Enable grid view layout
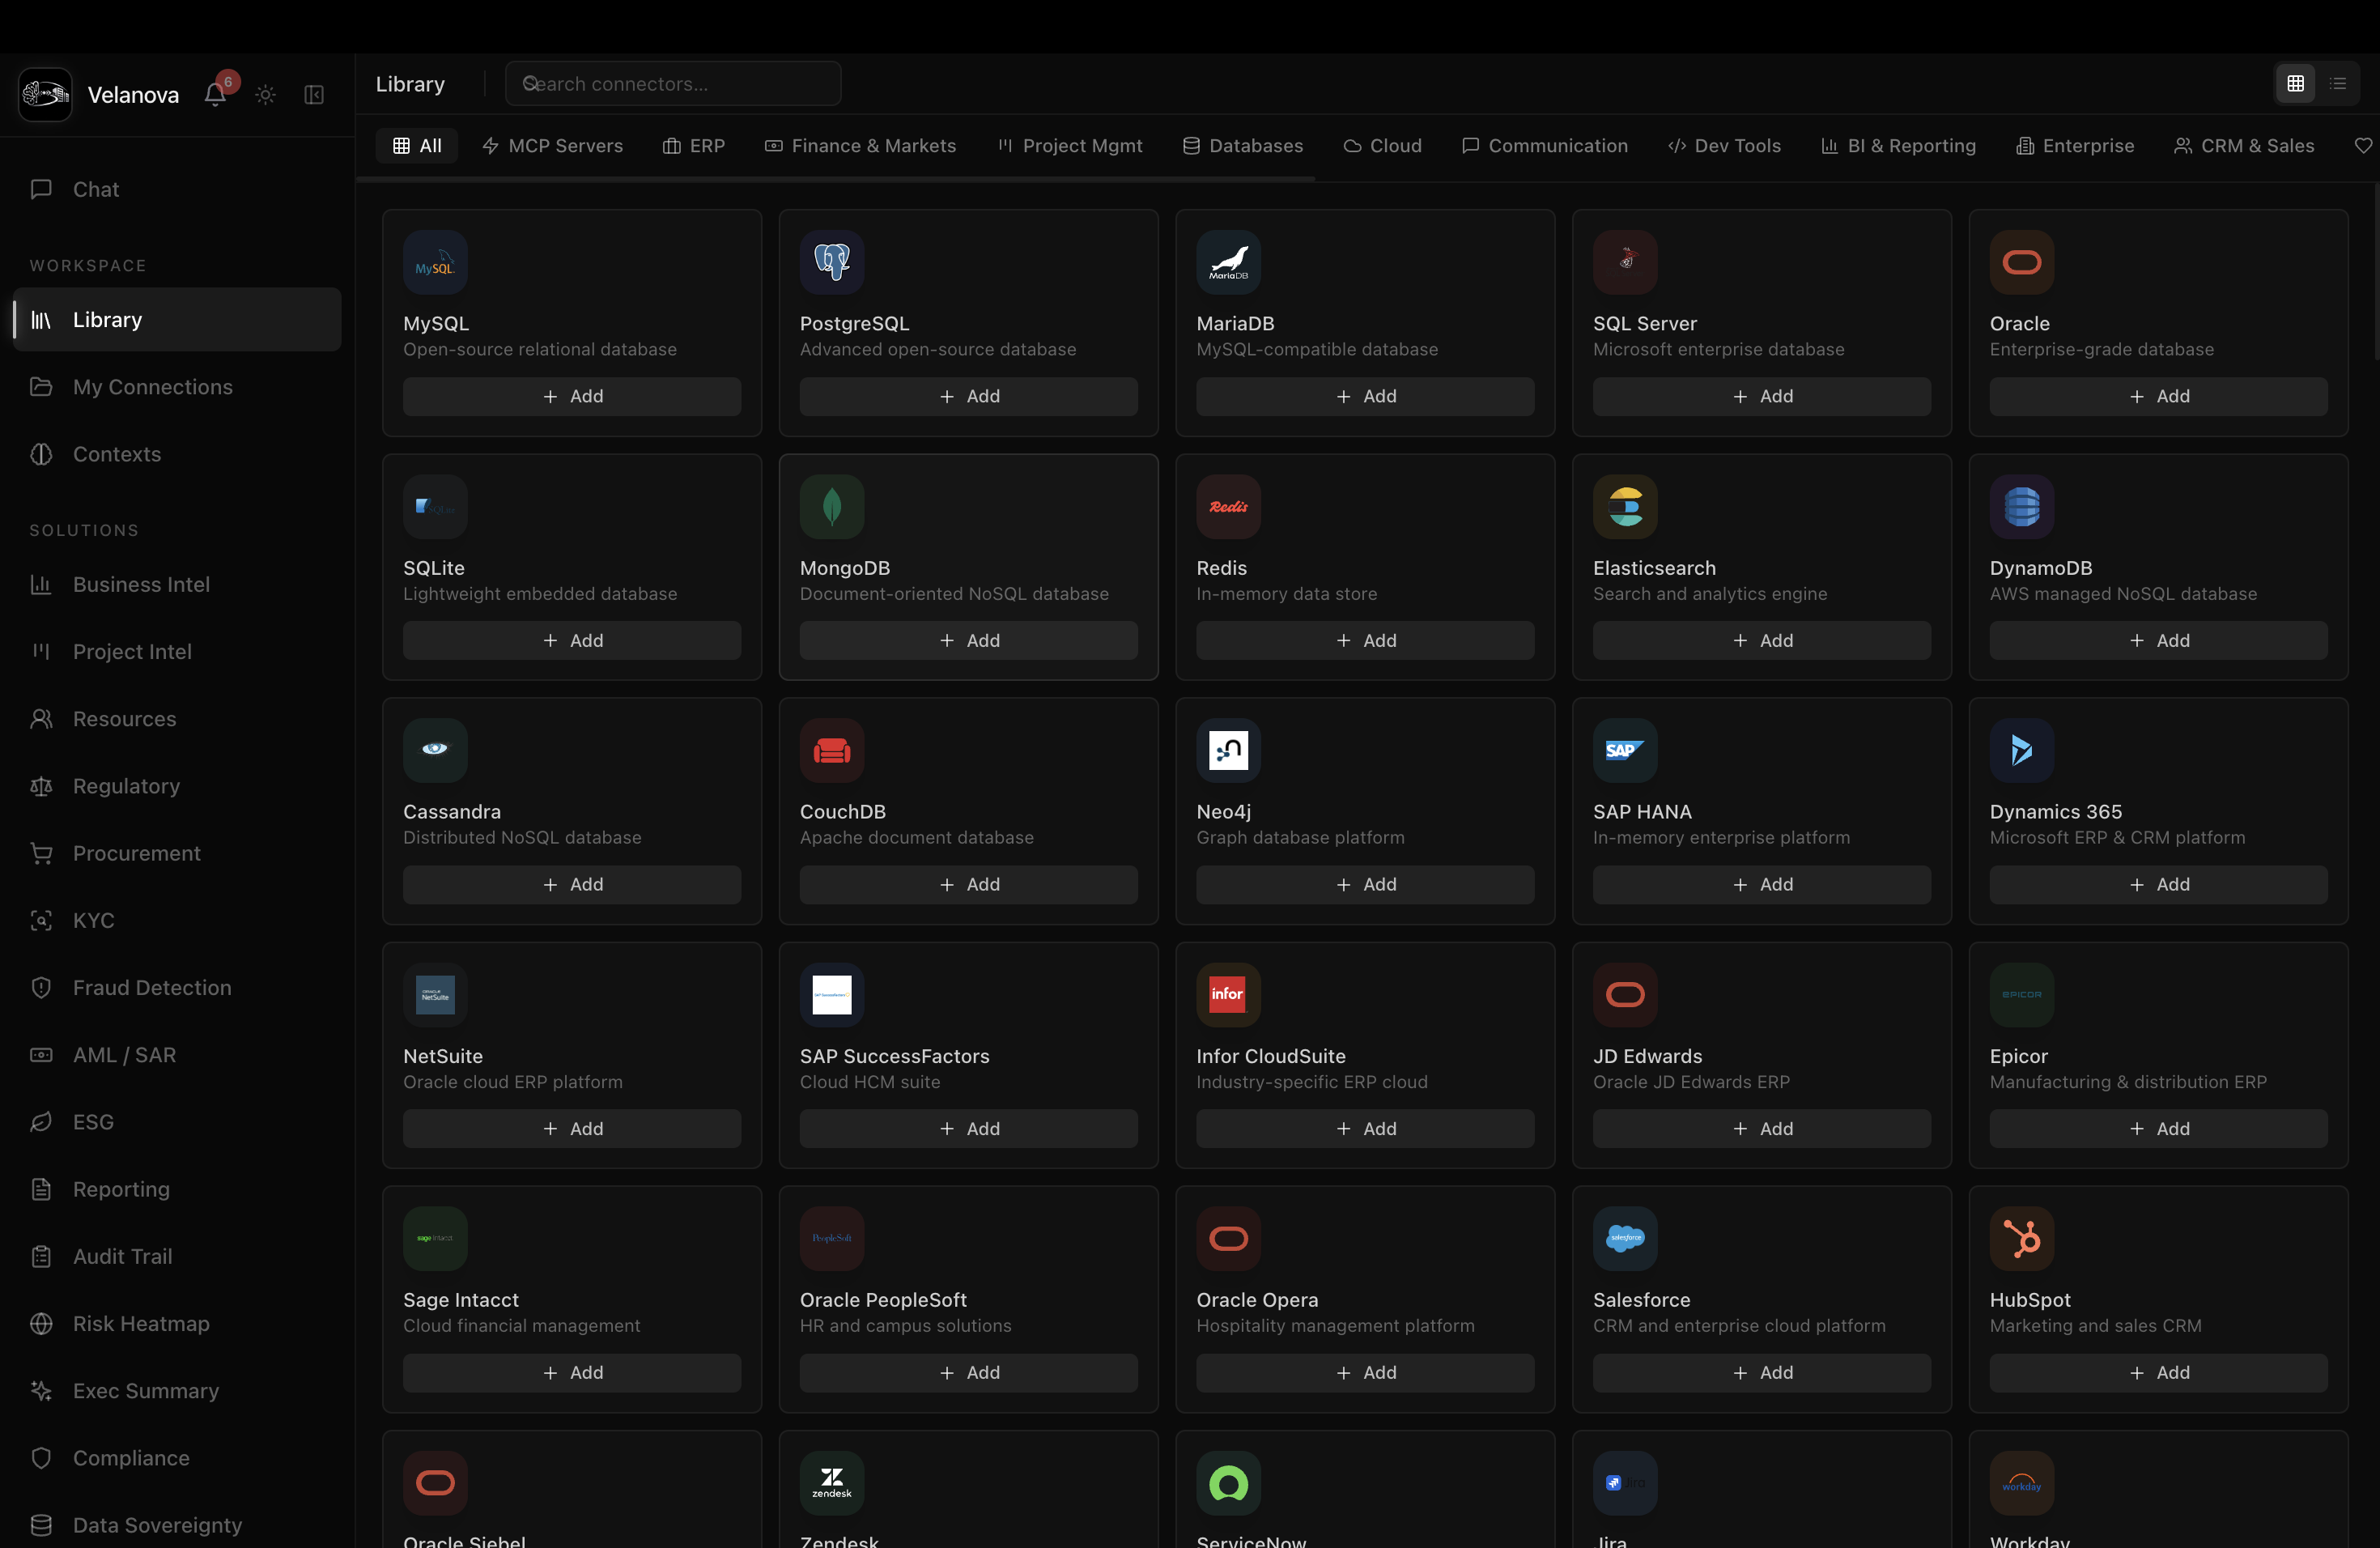2380x1548 pixels. 2296,84
